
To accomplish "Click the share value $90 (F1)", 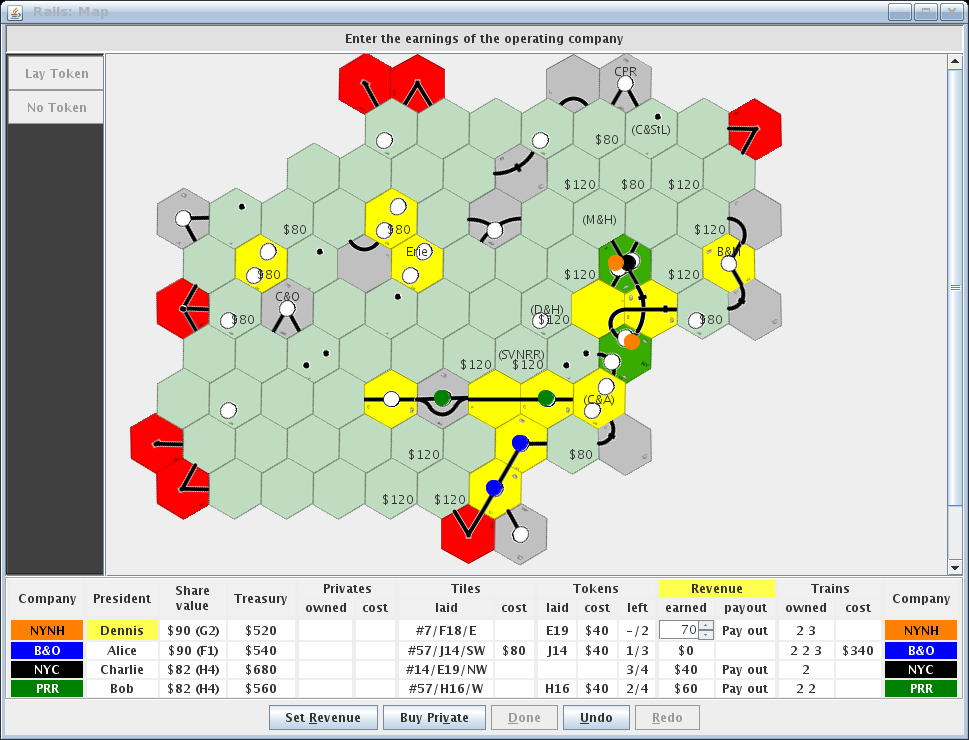I will click(x=193, y=650).
